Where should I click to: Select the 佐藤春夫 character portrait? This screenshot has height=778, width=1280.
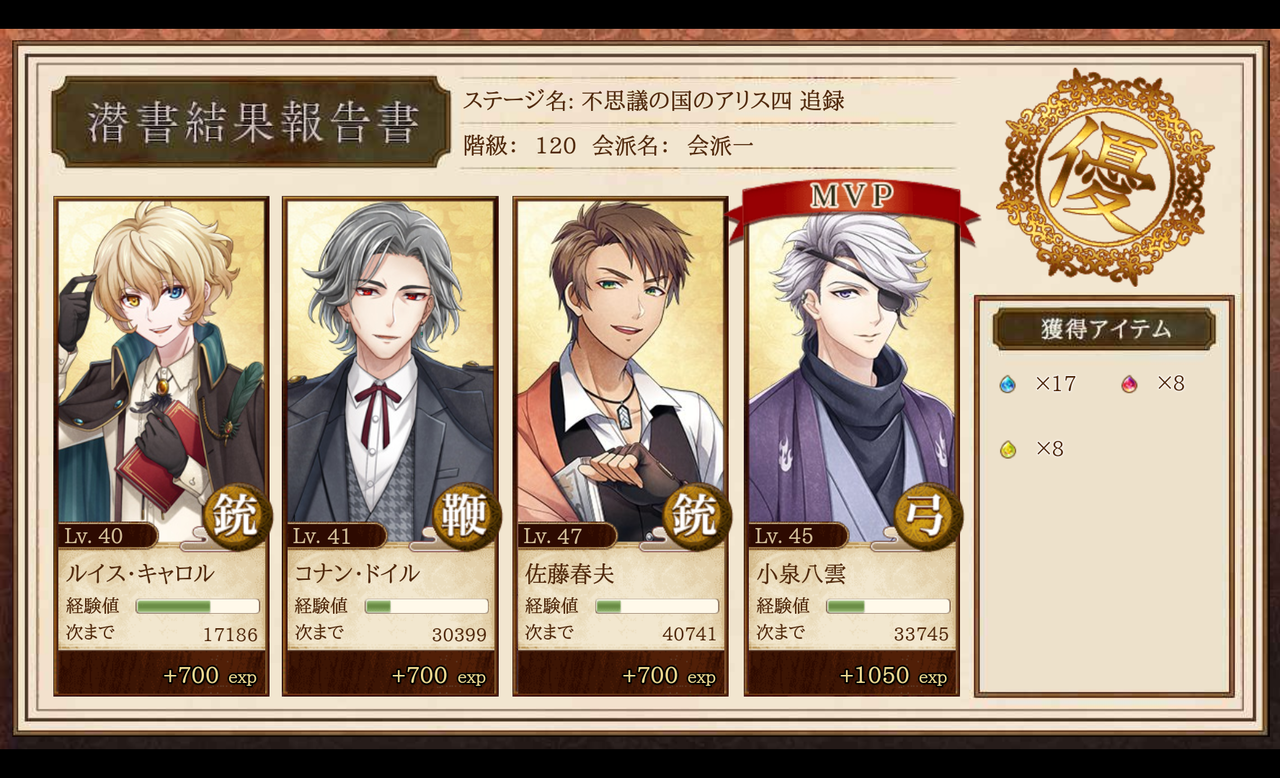(620, 370)
